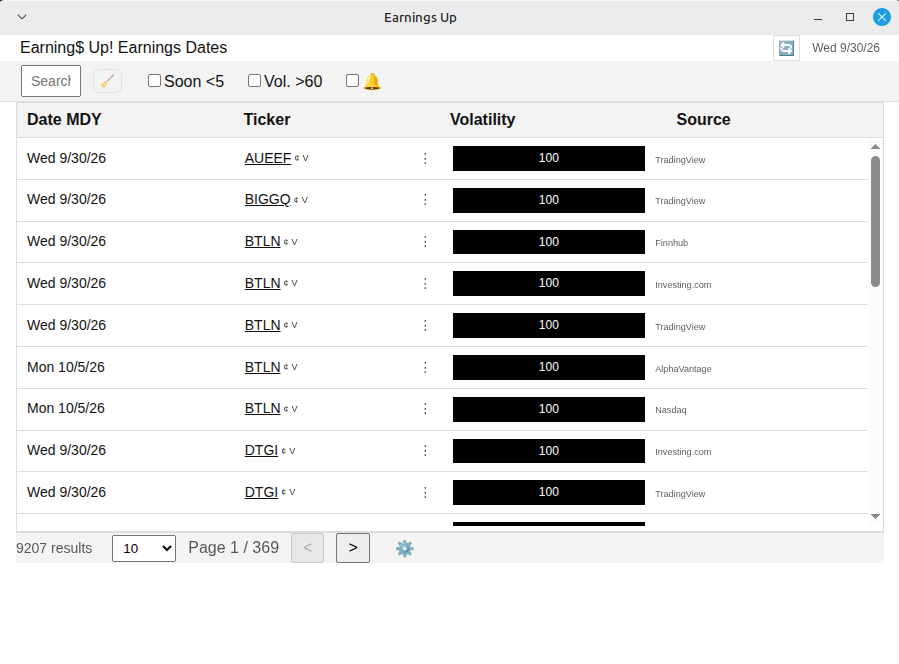Clear the search with the broom icon
The width and height of the screenshot is (899, 664).
[107, 81]
